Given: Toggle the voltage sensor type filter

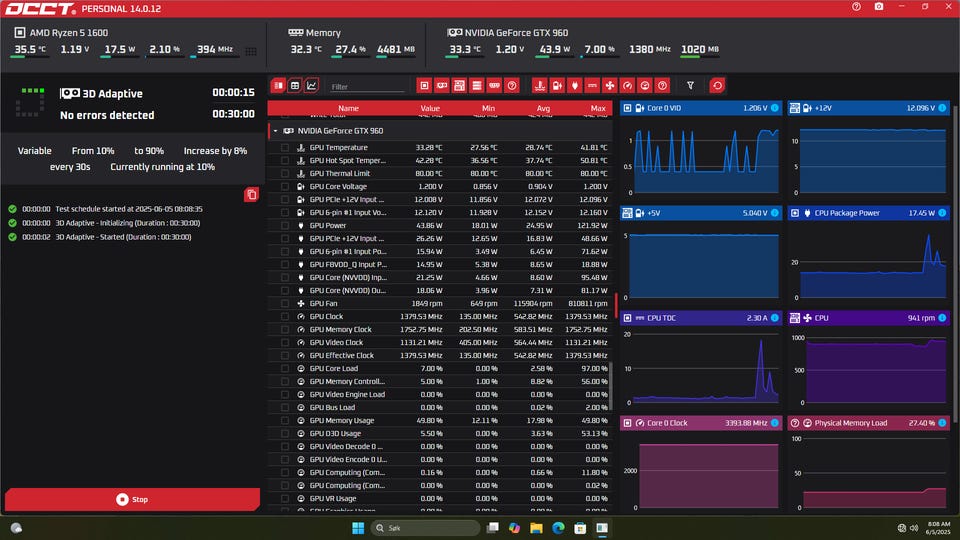Looking at the screenshot, I should tap(557, 86).
